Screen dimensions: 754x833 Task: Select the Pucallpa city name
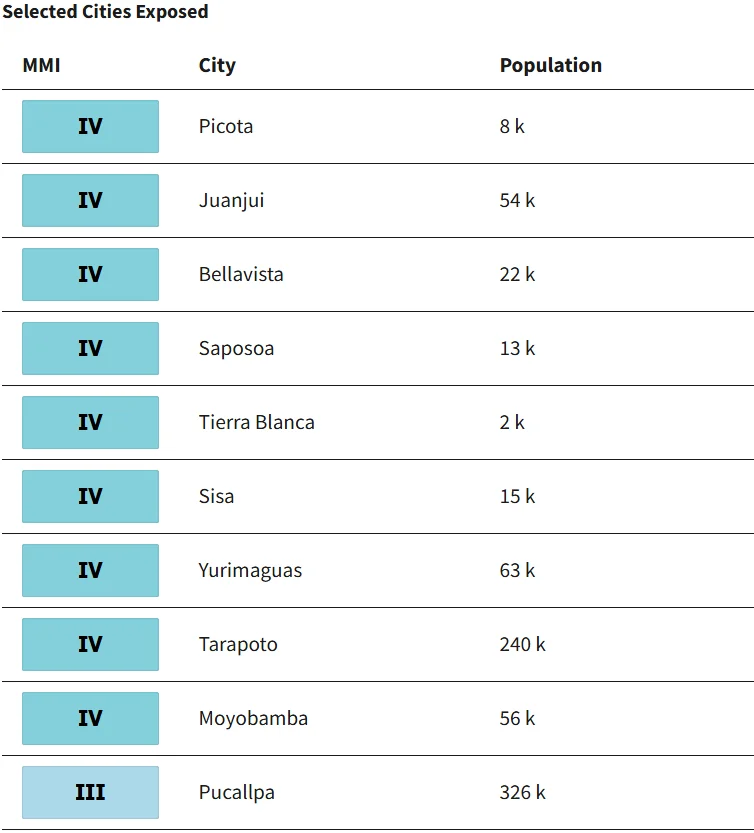click(x=236, y=793)
